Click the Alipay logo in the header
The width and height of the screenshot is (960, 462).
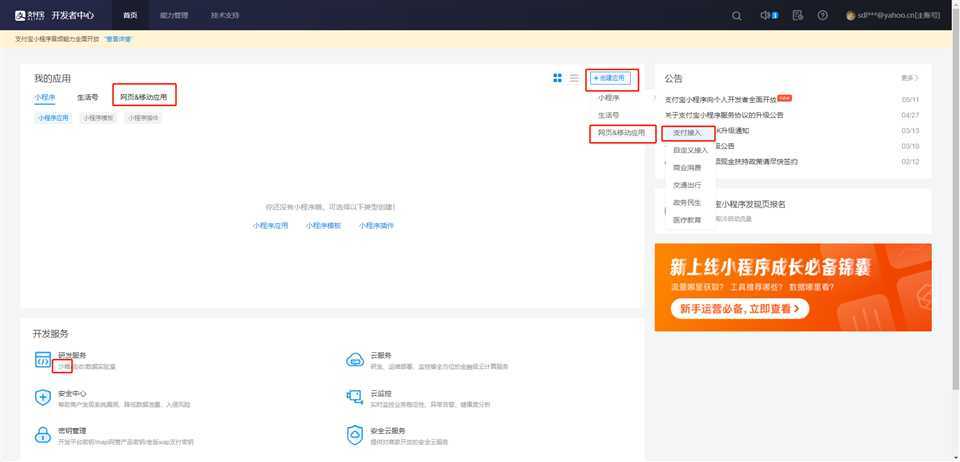tap(29, 15)
